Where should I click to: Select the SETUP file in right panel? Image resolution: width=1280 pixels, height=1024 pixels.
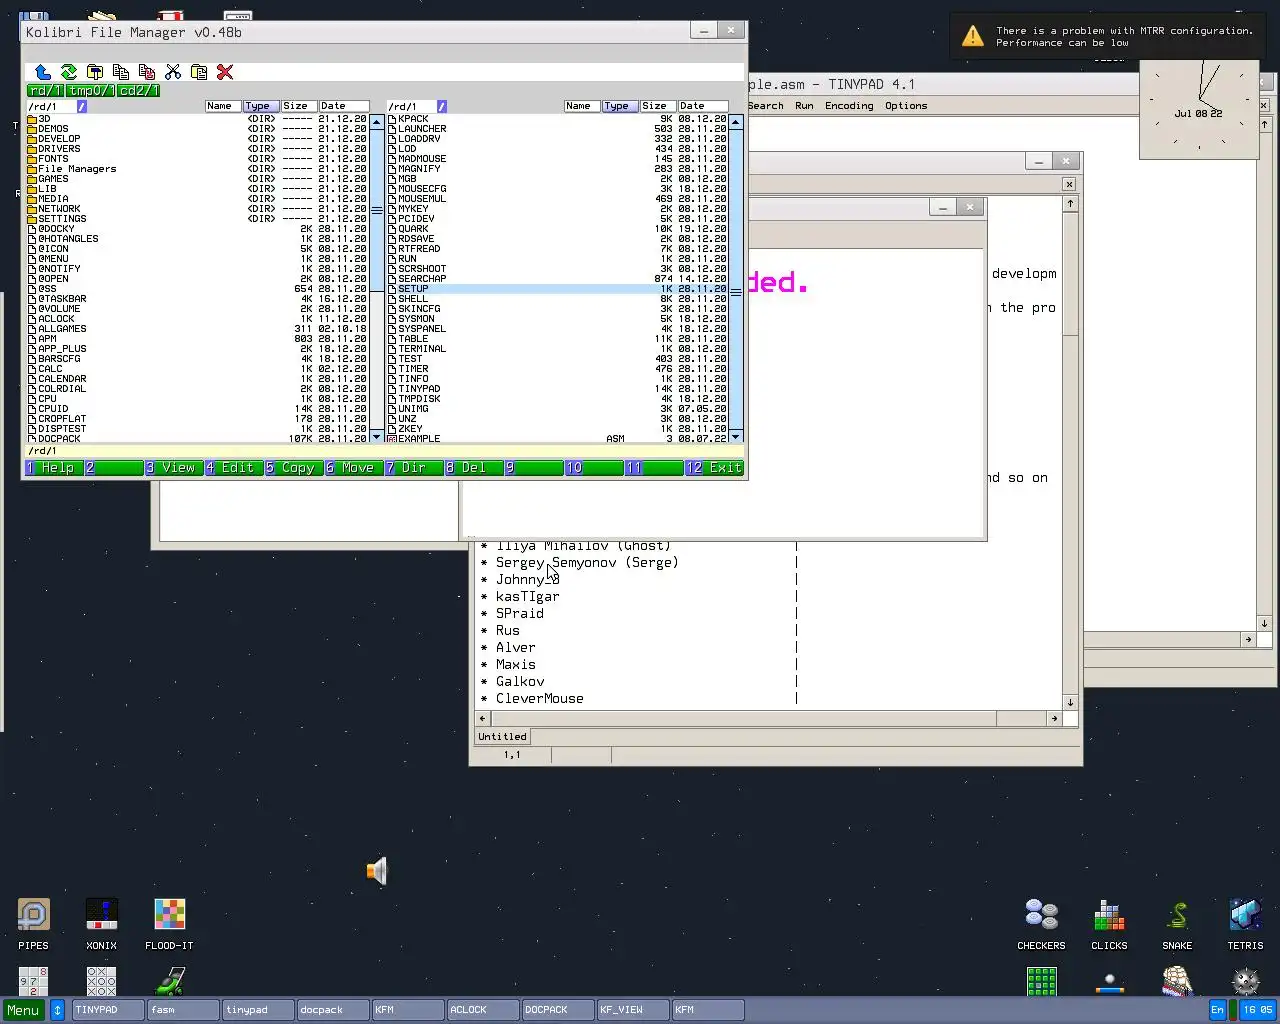tap(557, 289)
